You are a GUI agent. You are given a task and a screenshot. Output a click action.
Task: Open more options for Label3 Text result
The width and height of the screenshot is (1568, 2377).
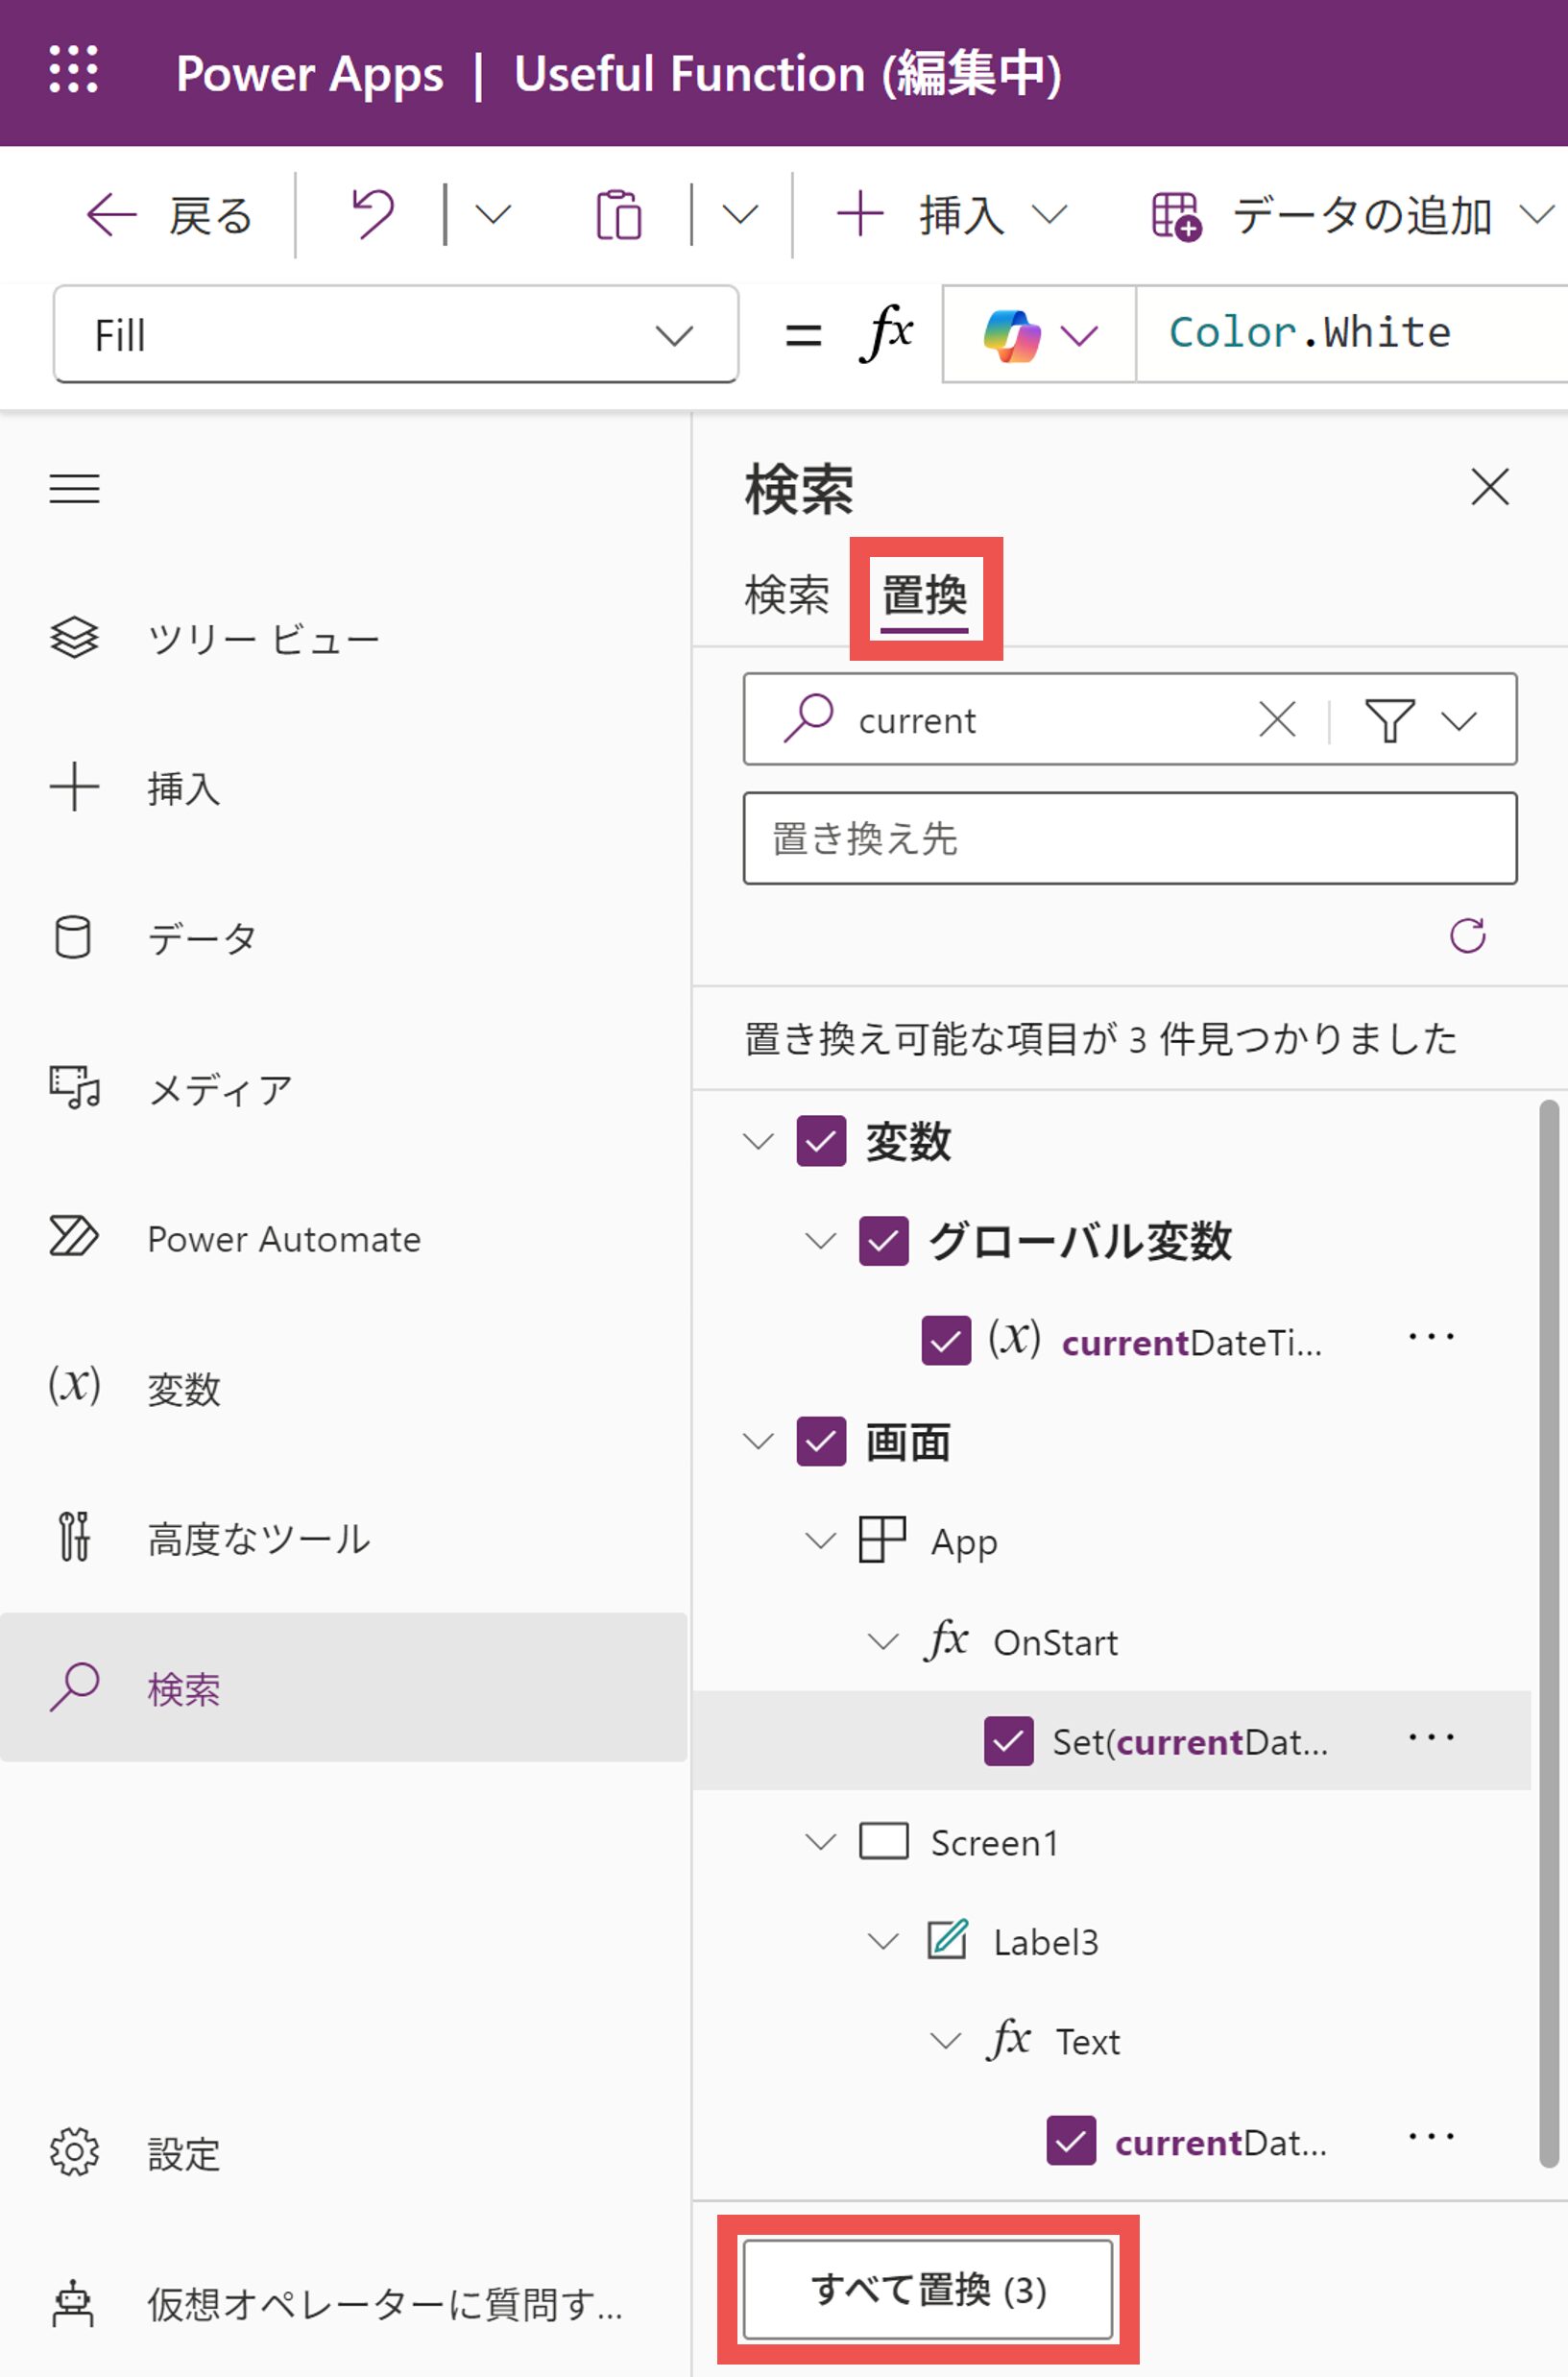[x=1431, y=2137]
